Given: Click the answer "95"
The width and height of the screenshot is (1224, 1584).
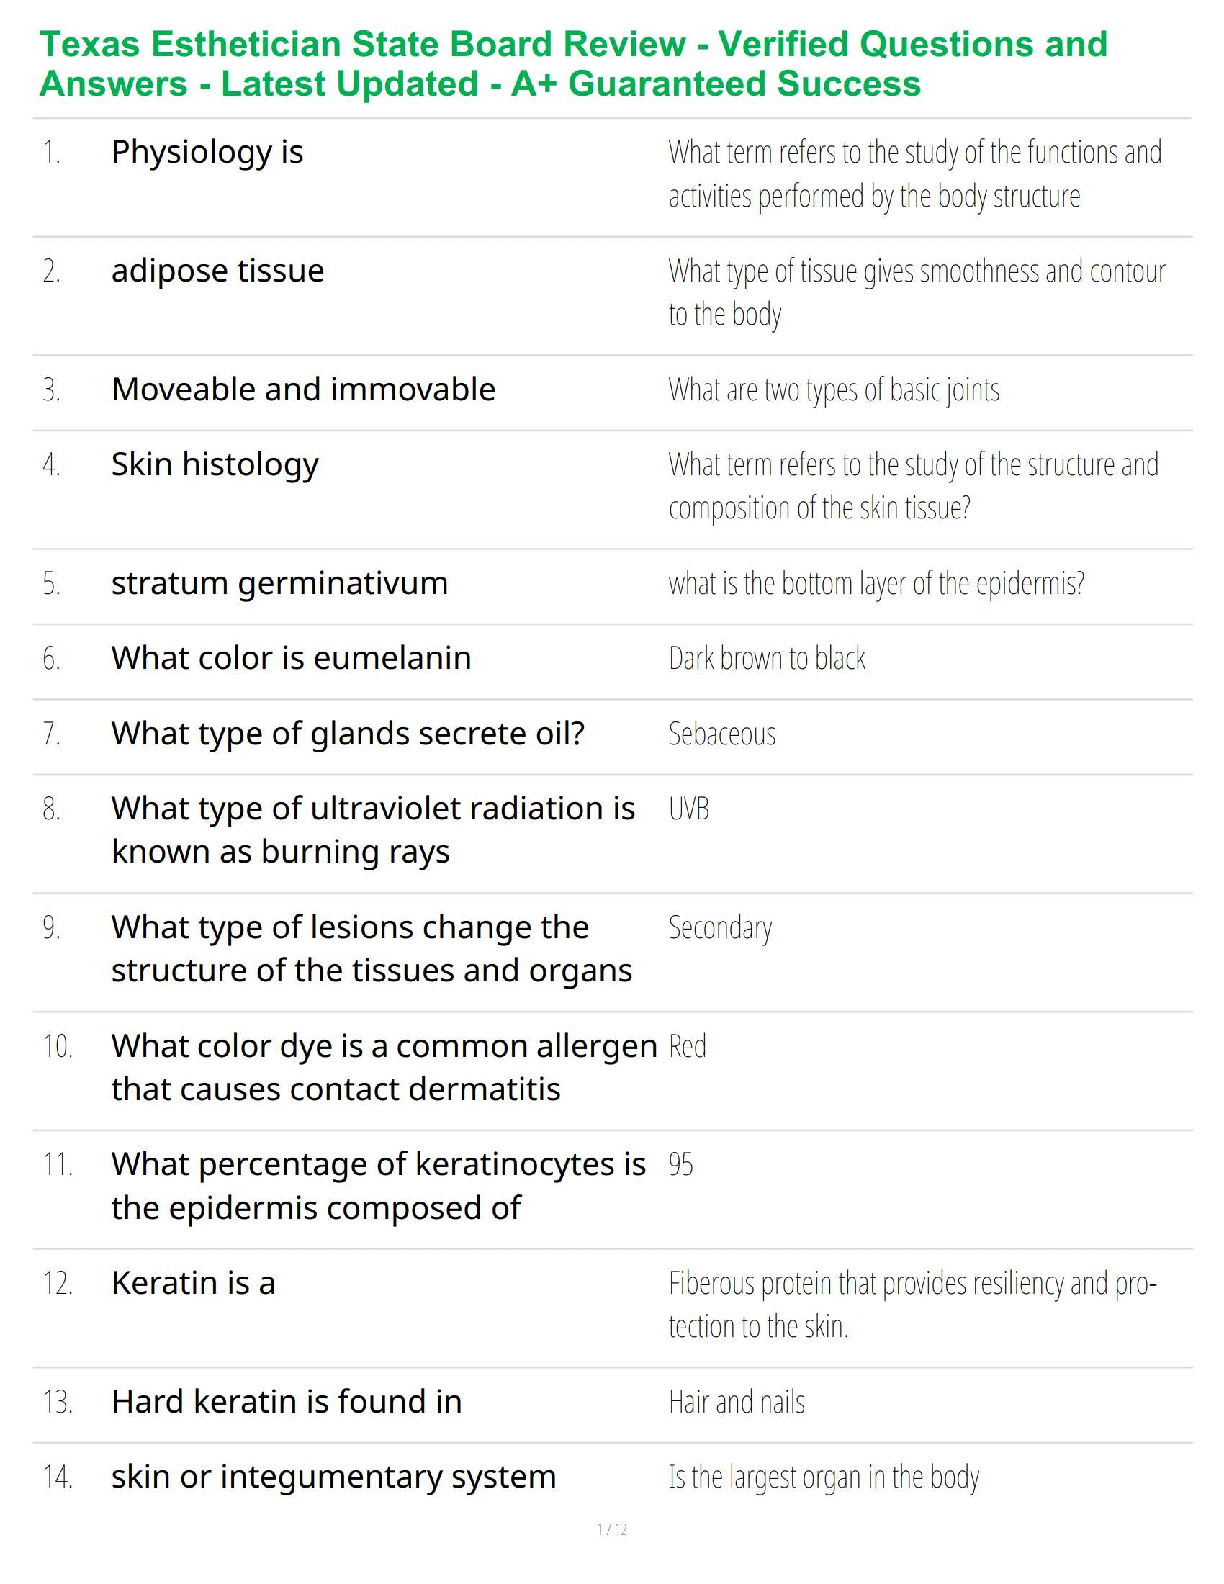Looking at the screenshot, I should pyautogui.click(x=681, y=1165).
